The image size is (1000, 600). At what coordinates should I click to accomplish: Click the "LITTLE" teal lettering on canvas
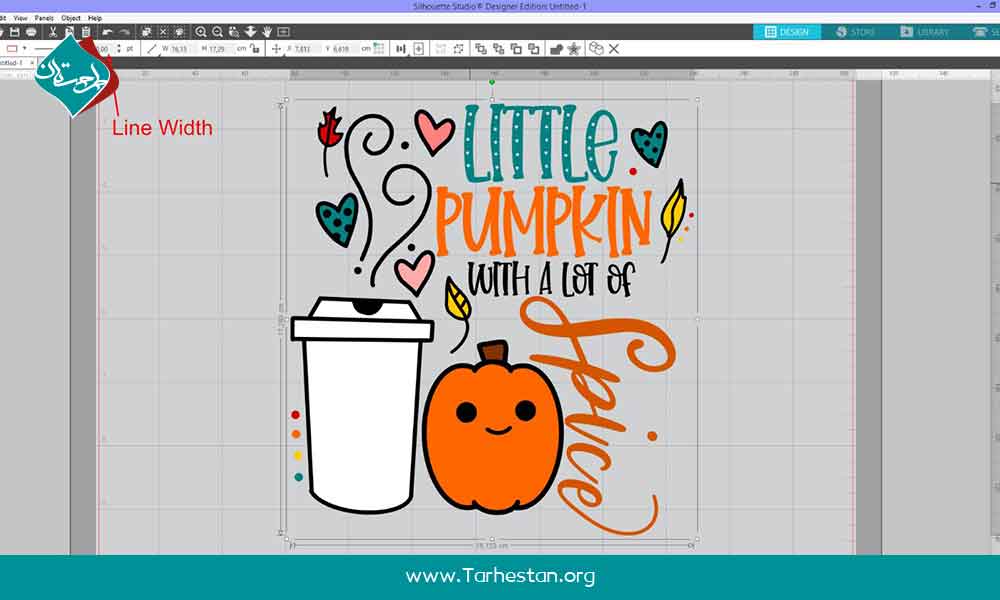(x=541, y=143)
